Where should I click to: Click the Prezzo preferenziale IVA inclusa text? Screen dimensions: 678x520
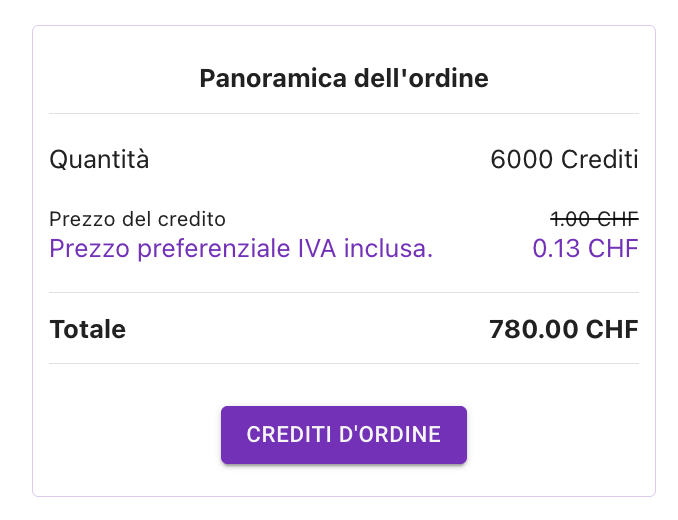click(x=241, y=248)
